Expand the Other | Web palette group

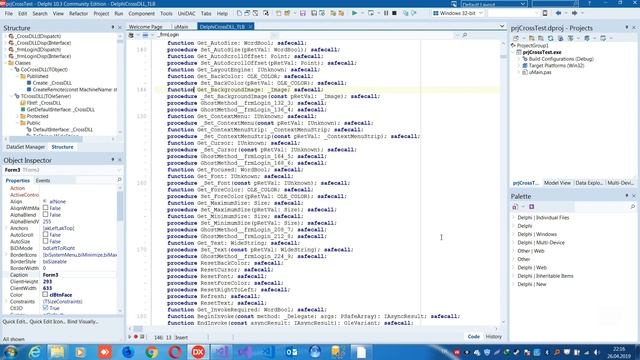tap(513, 251)
